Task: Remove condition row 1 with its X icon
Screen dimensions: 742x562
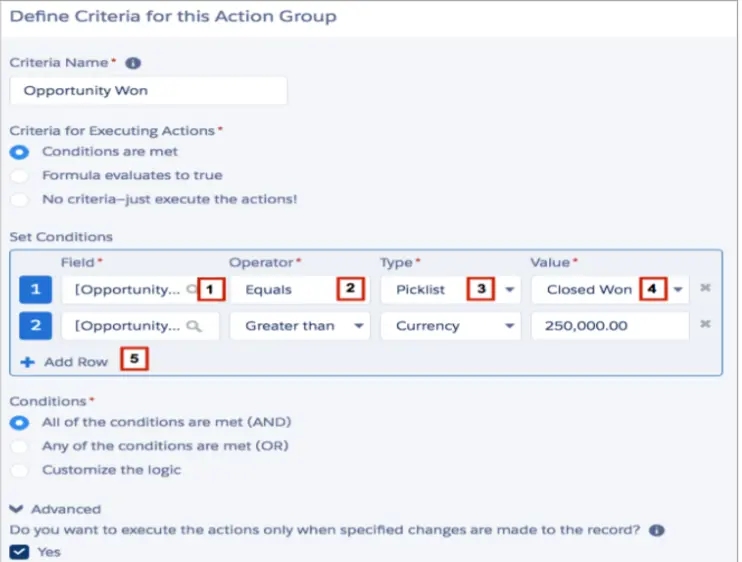Action: 705,288
